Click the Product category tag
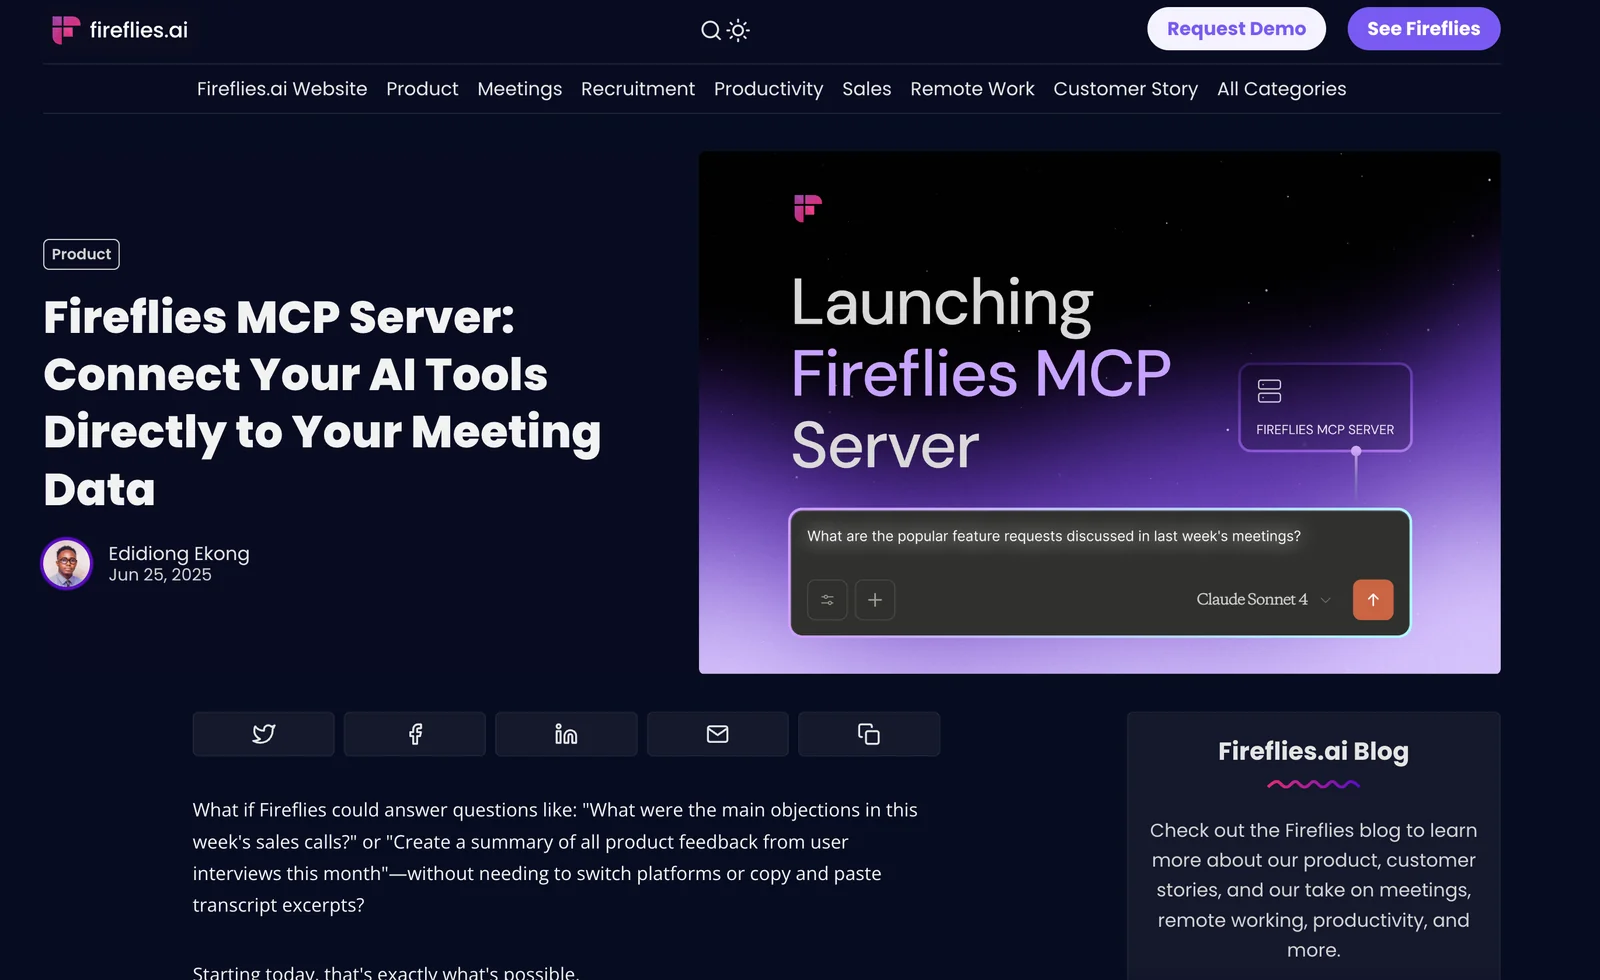1600x980 pixels. pyautogui.click(x=81, y=254)
